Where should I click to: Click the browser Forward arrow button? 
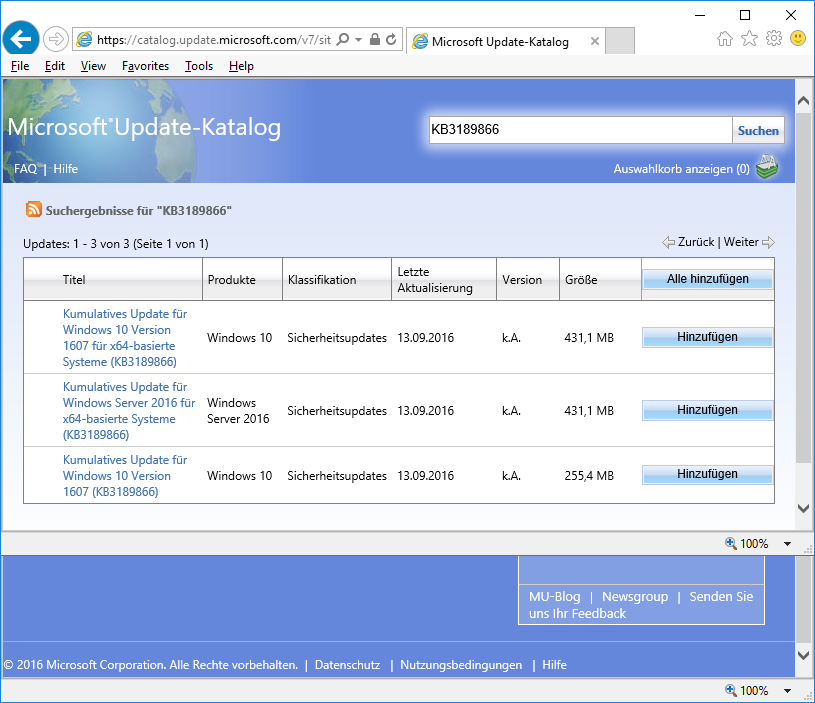tap(56, 39)
